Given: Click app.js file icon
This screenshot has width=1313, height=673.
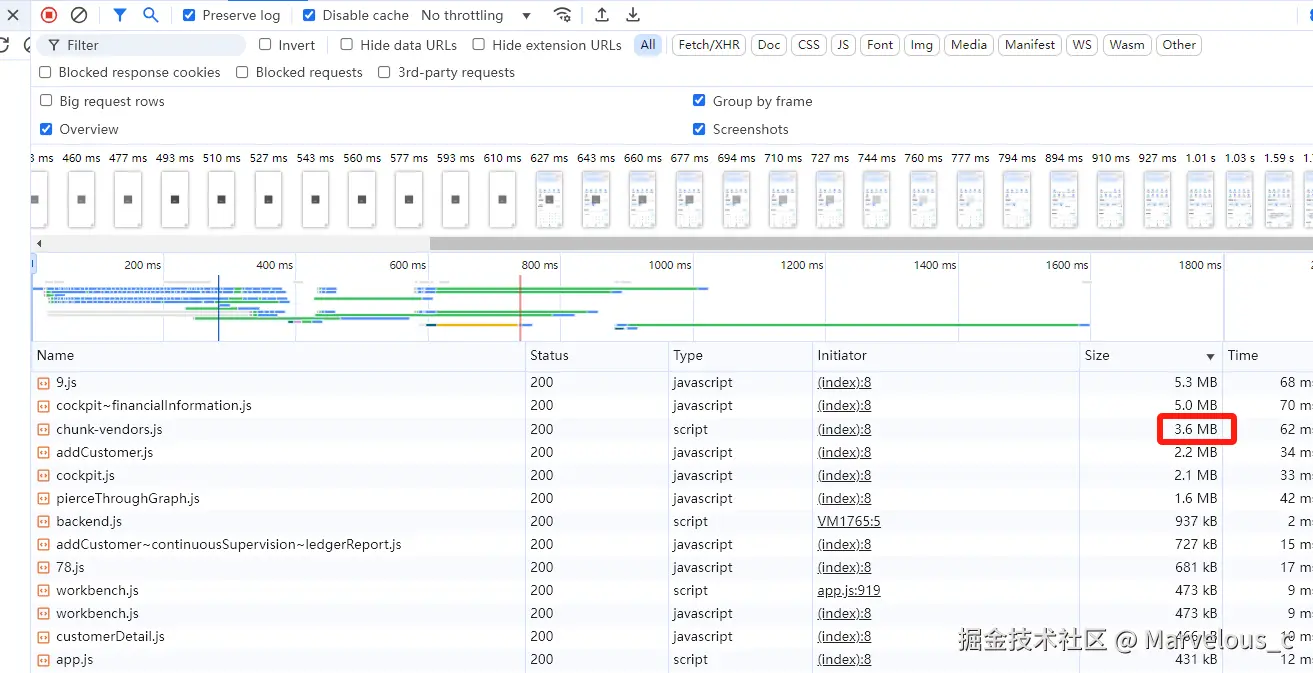Looking at the screenshot, I should (43, 660).
